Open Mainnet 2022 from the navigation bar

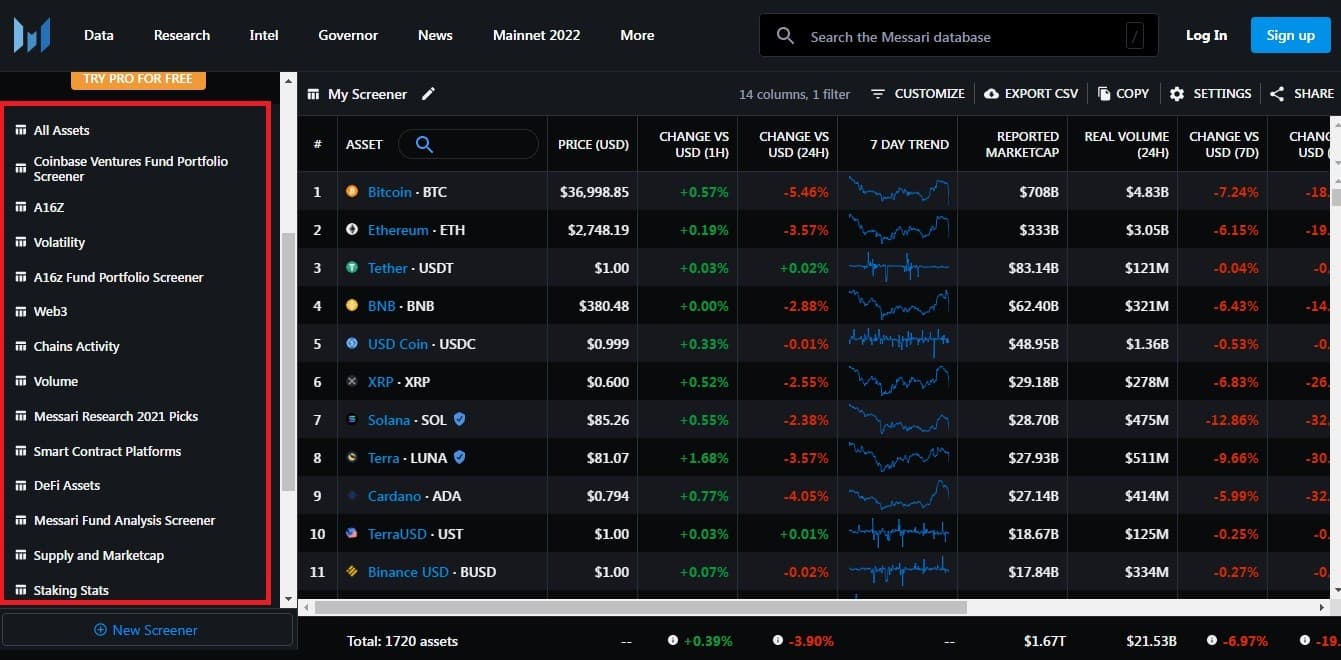click(536, 35)
